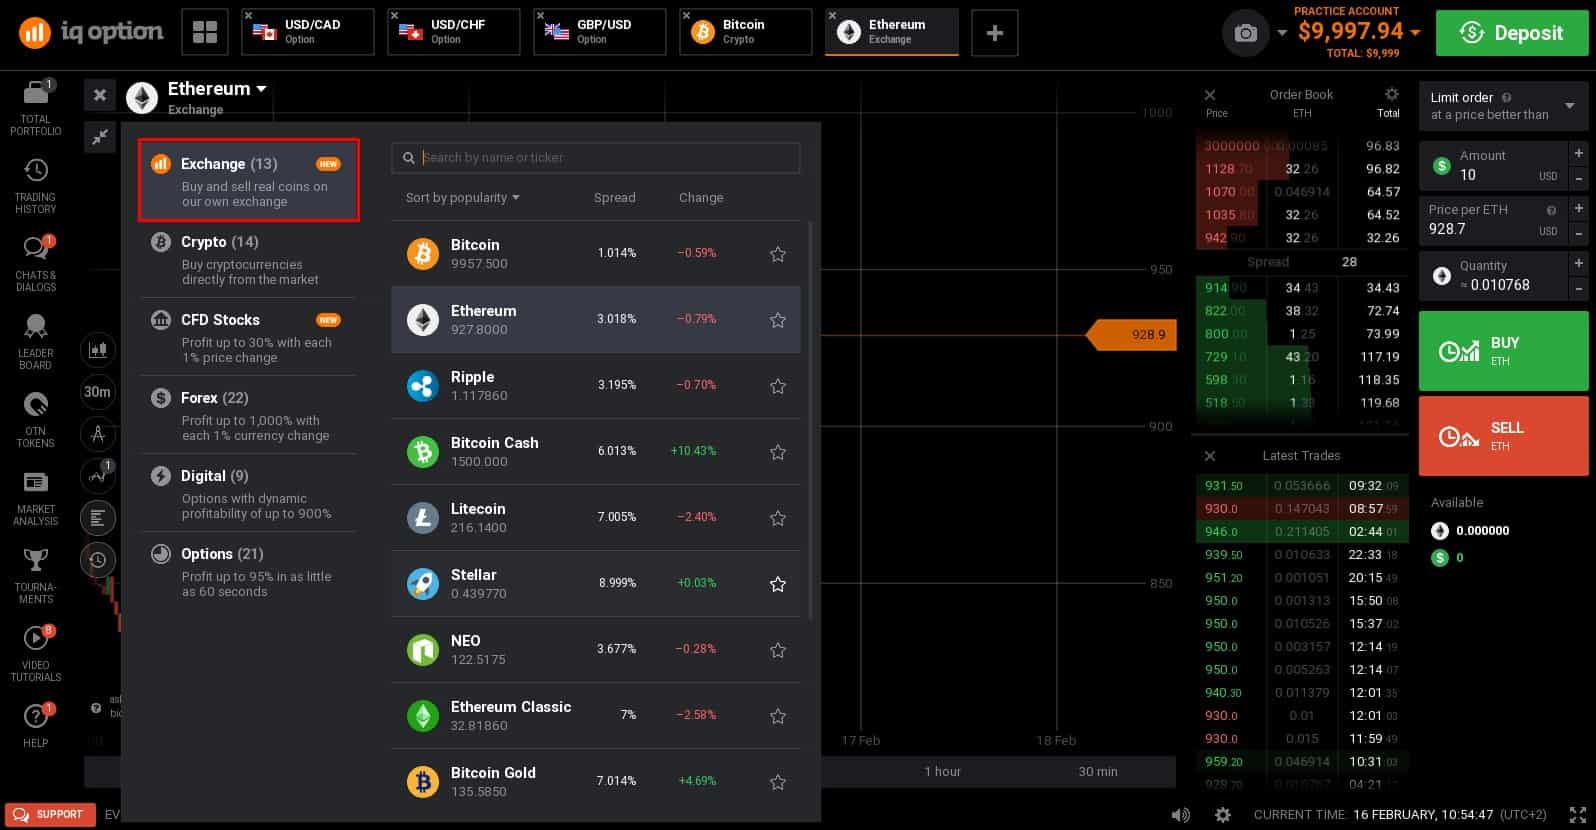
Task: Open Market Analysis section
Action: coord(36,497)
